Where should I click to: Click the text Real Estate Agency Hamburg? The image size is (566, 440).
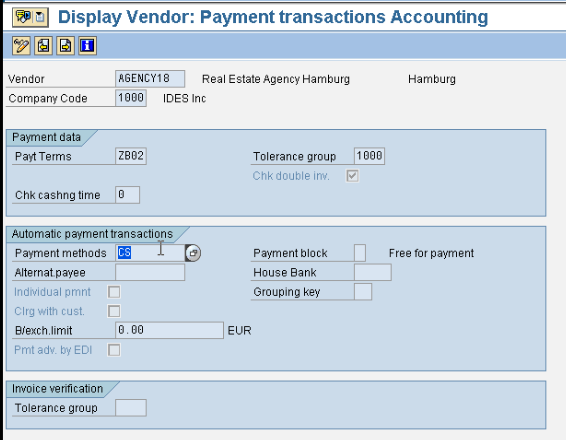coord(276,79)
